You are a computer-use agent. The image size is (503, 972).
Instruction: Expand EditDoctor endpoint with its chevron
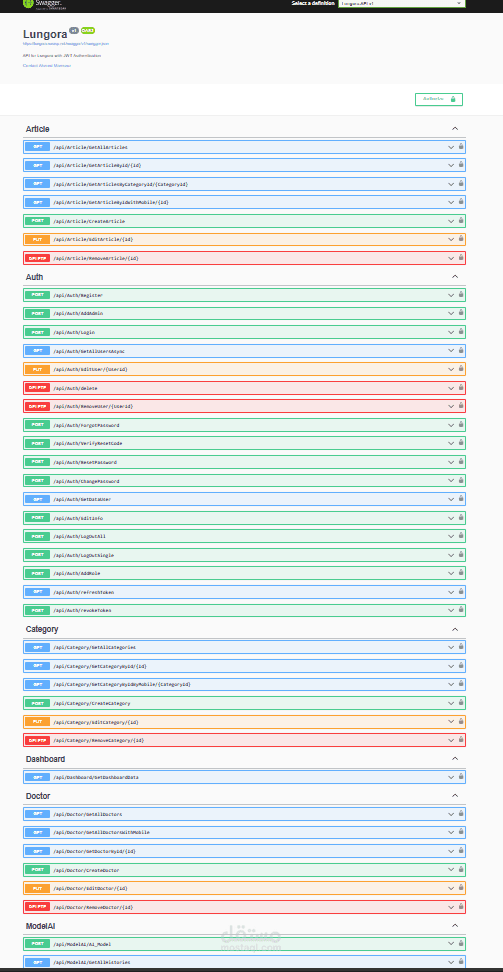click(452, 888)
